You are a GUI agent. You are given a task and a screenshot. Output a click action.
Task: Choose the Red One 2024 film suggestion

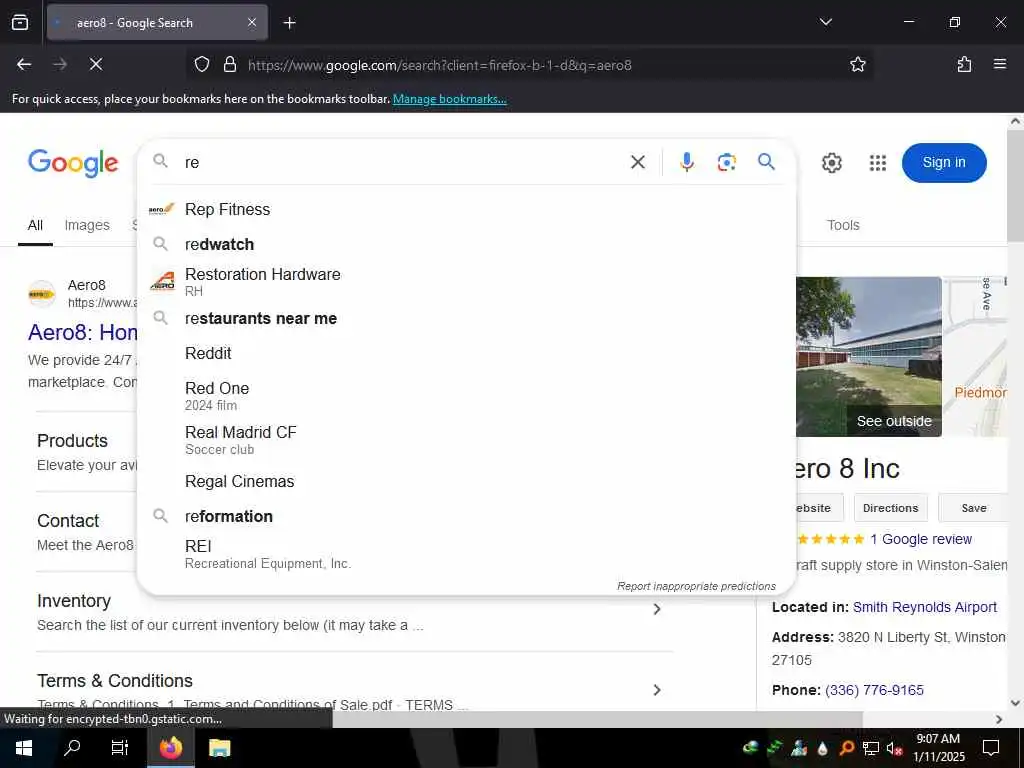pyautogui.click(x=466, y=396)
